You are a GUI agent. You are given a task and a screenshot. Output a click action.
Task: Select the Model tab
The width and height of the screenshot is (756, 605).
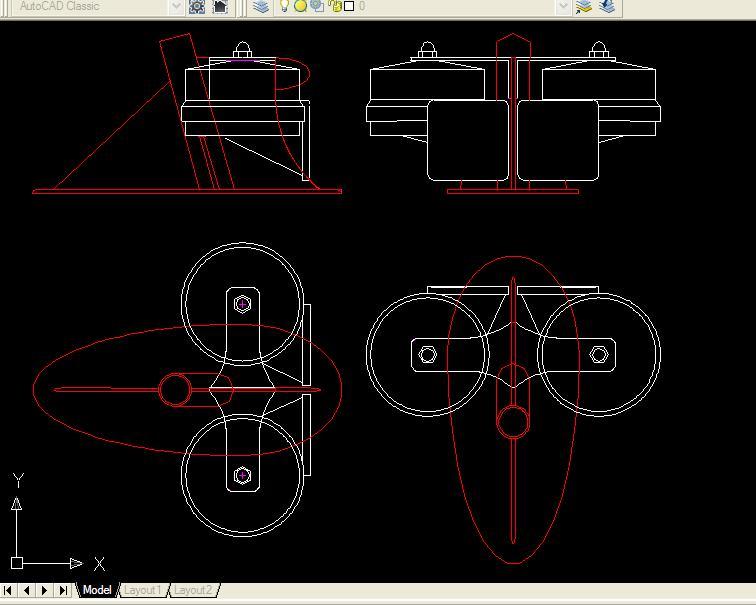click(x=97, y=590)
